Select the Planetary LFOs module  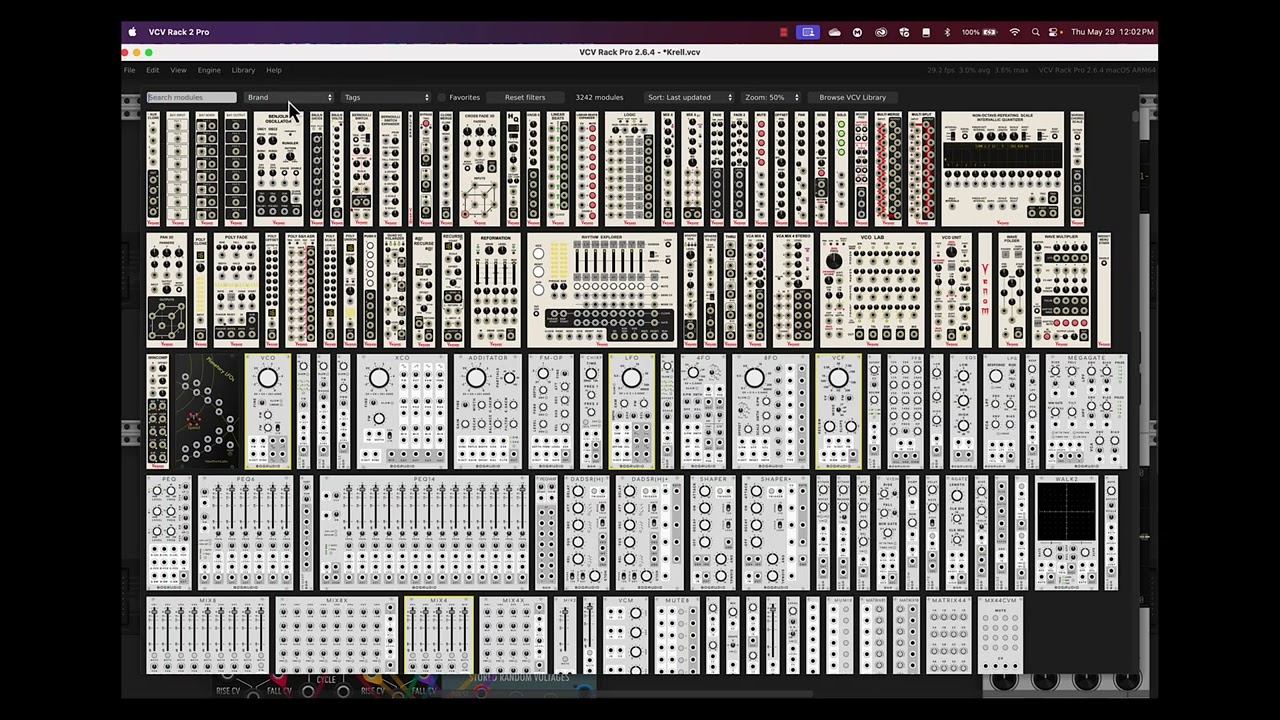(207, 411)
